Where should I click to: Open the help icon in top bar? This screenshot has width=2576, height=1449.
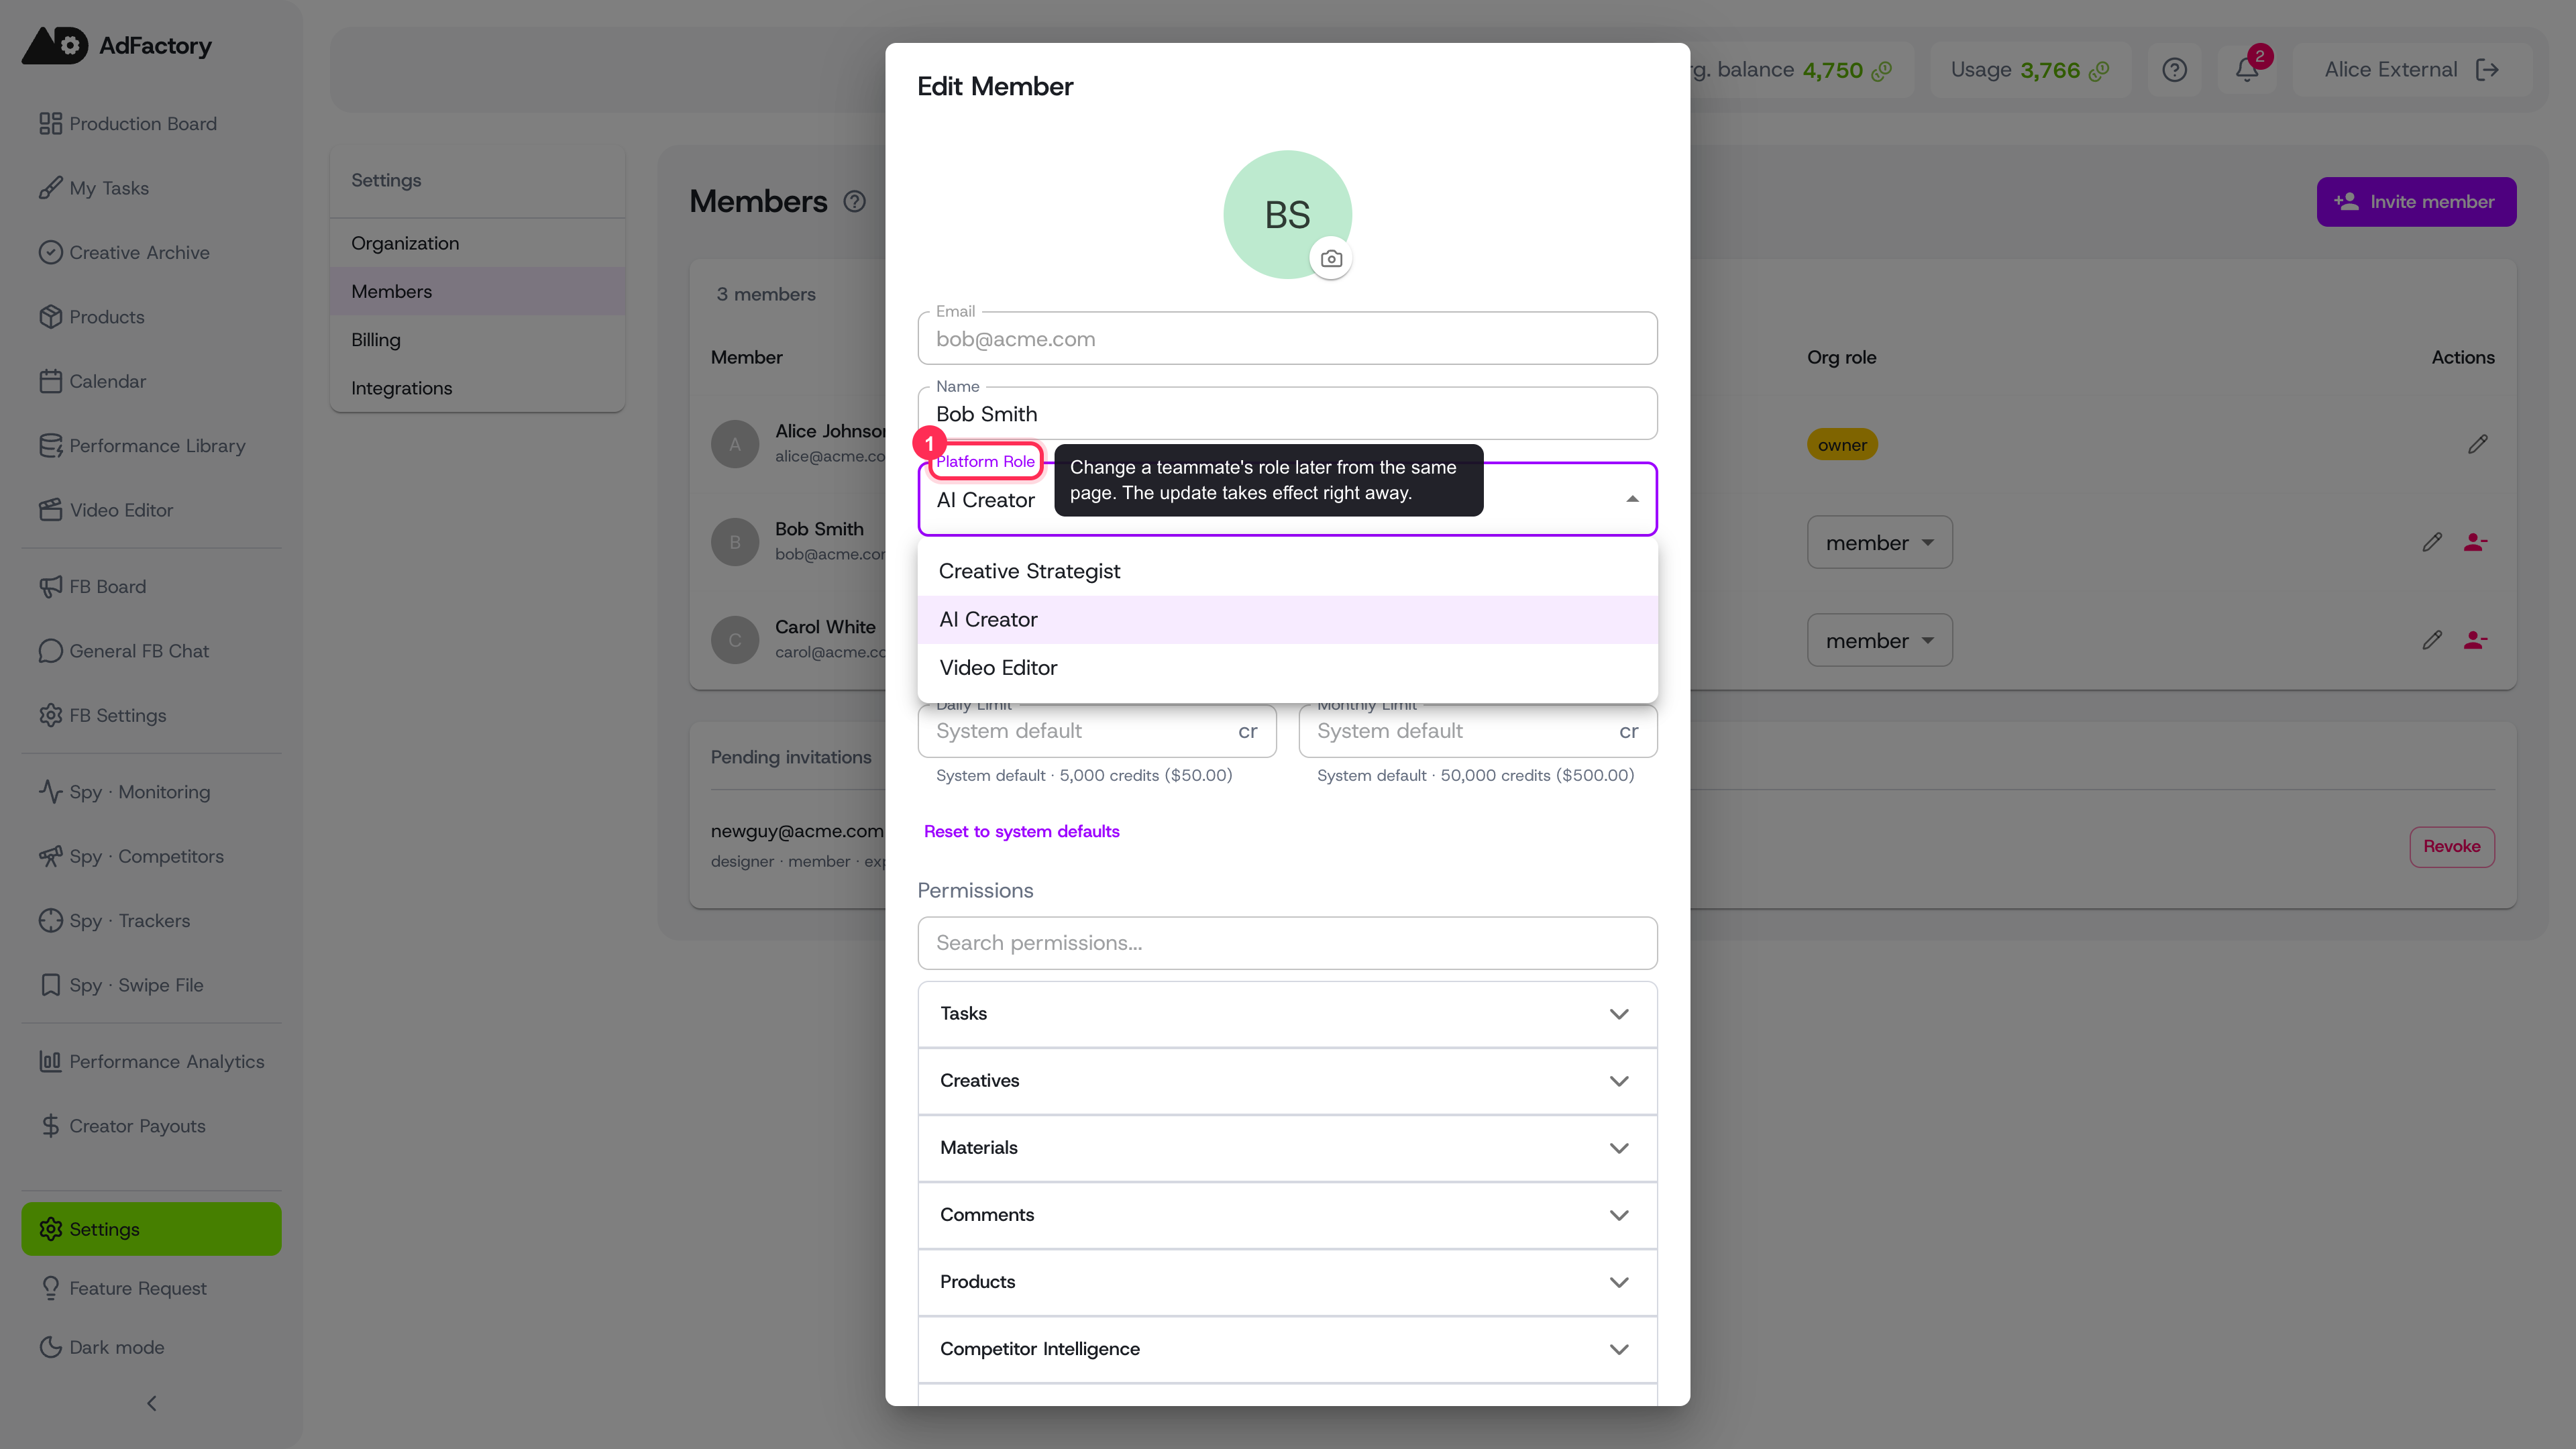(2174, 70)
